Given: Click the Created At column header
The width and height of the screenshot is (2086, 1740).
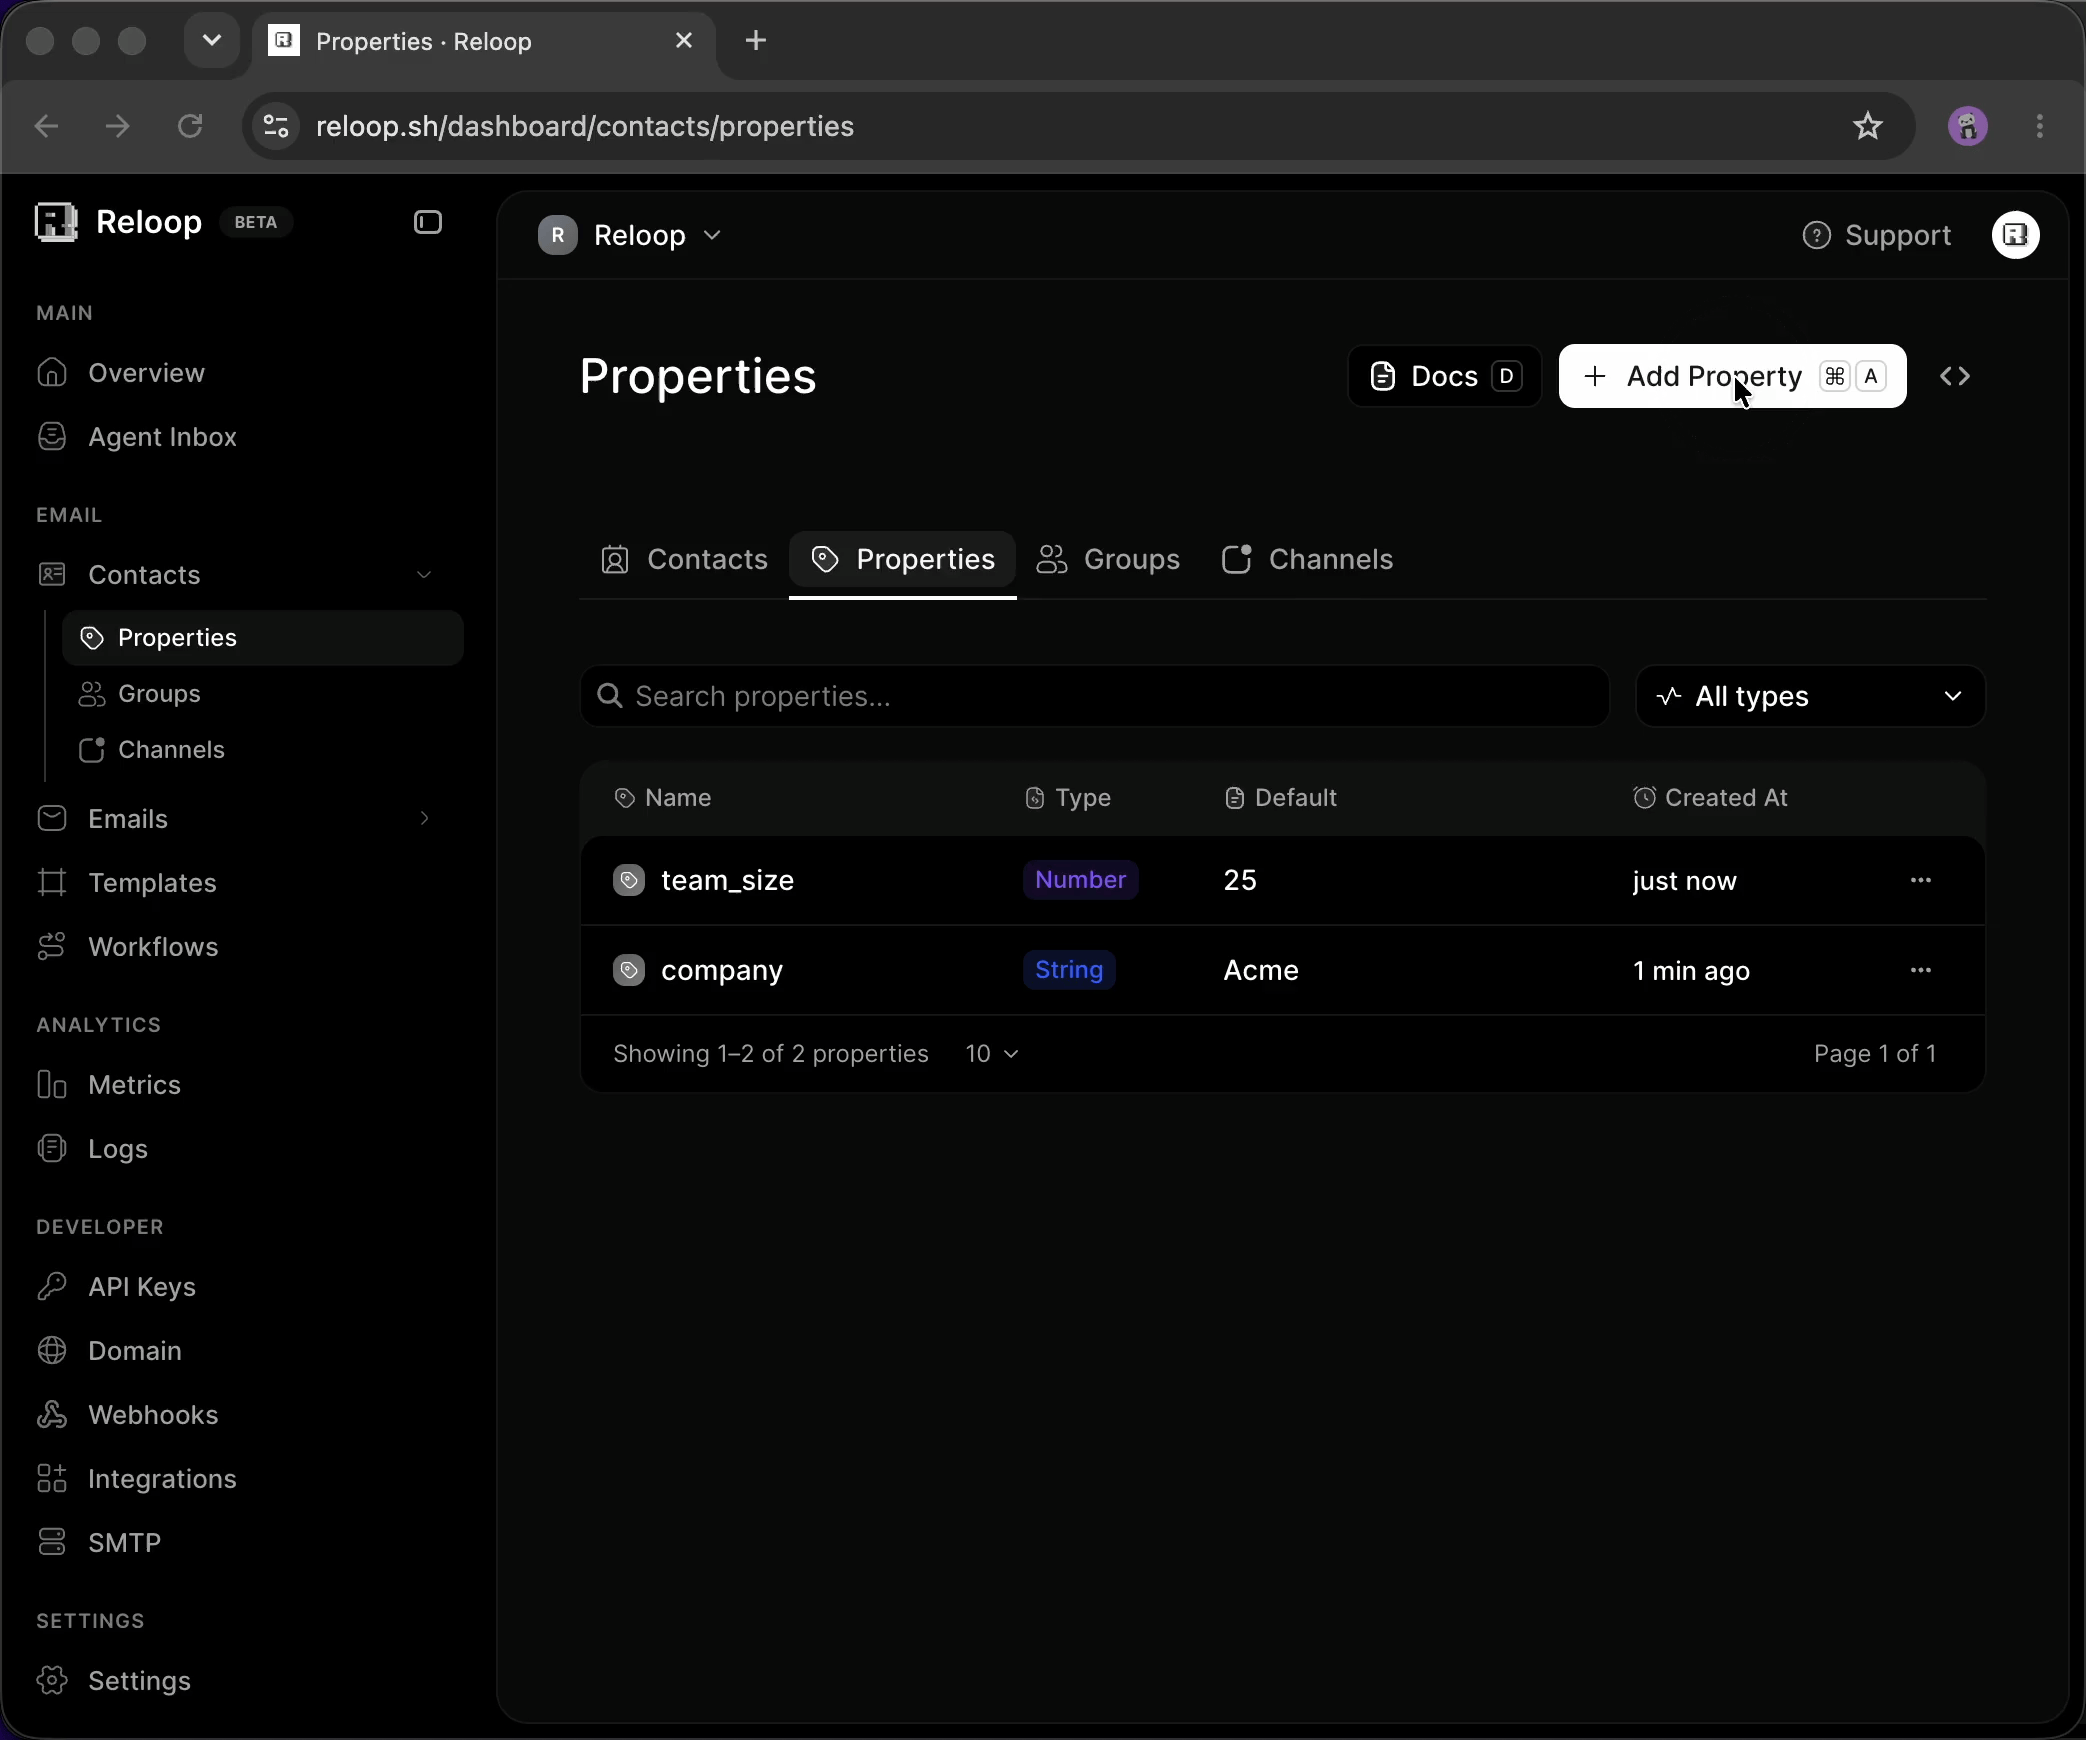Looking at the screenshot, I should (1710, 798).
